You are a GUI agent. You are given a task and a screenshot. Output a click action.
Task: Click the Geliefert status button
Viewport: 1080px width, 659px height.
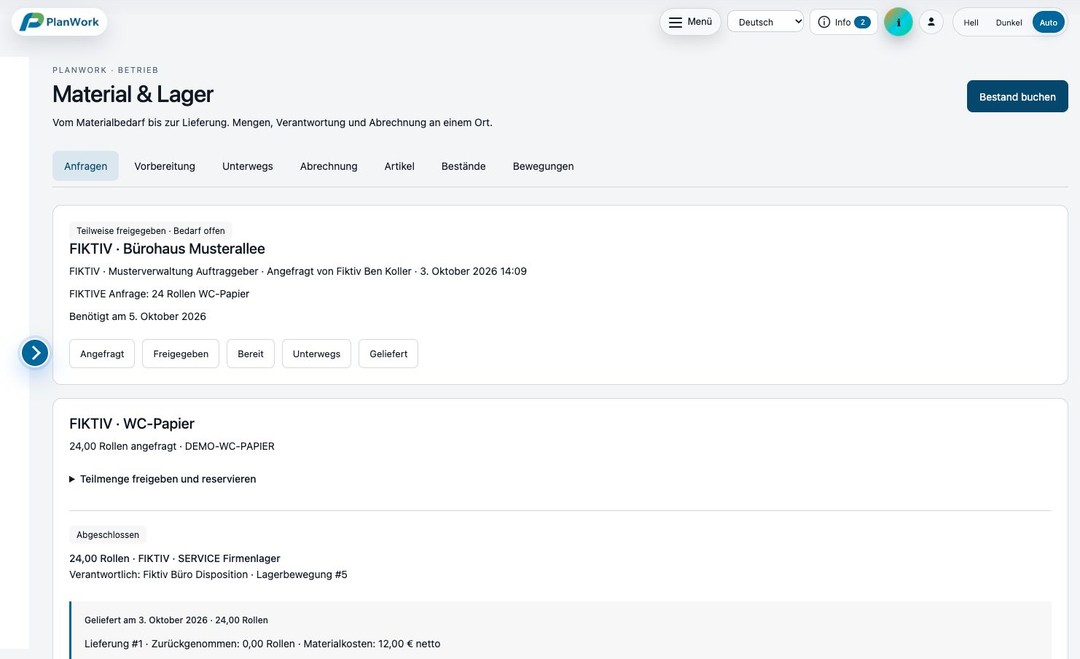[388, 354]
